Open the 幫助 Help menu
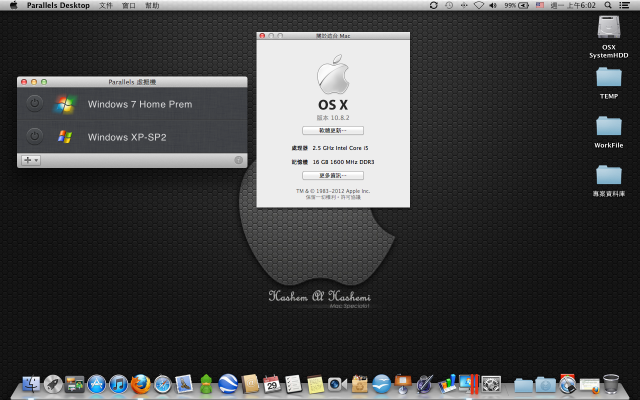The width and height of the screenshot is (640, 400). 152,5
